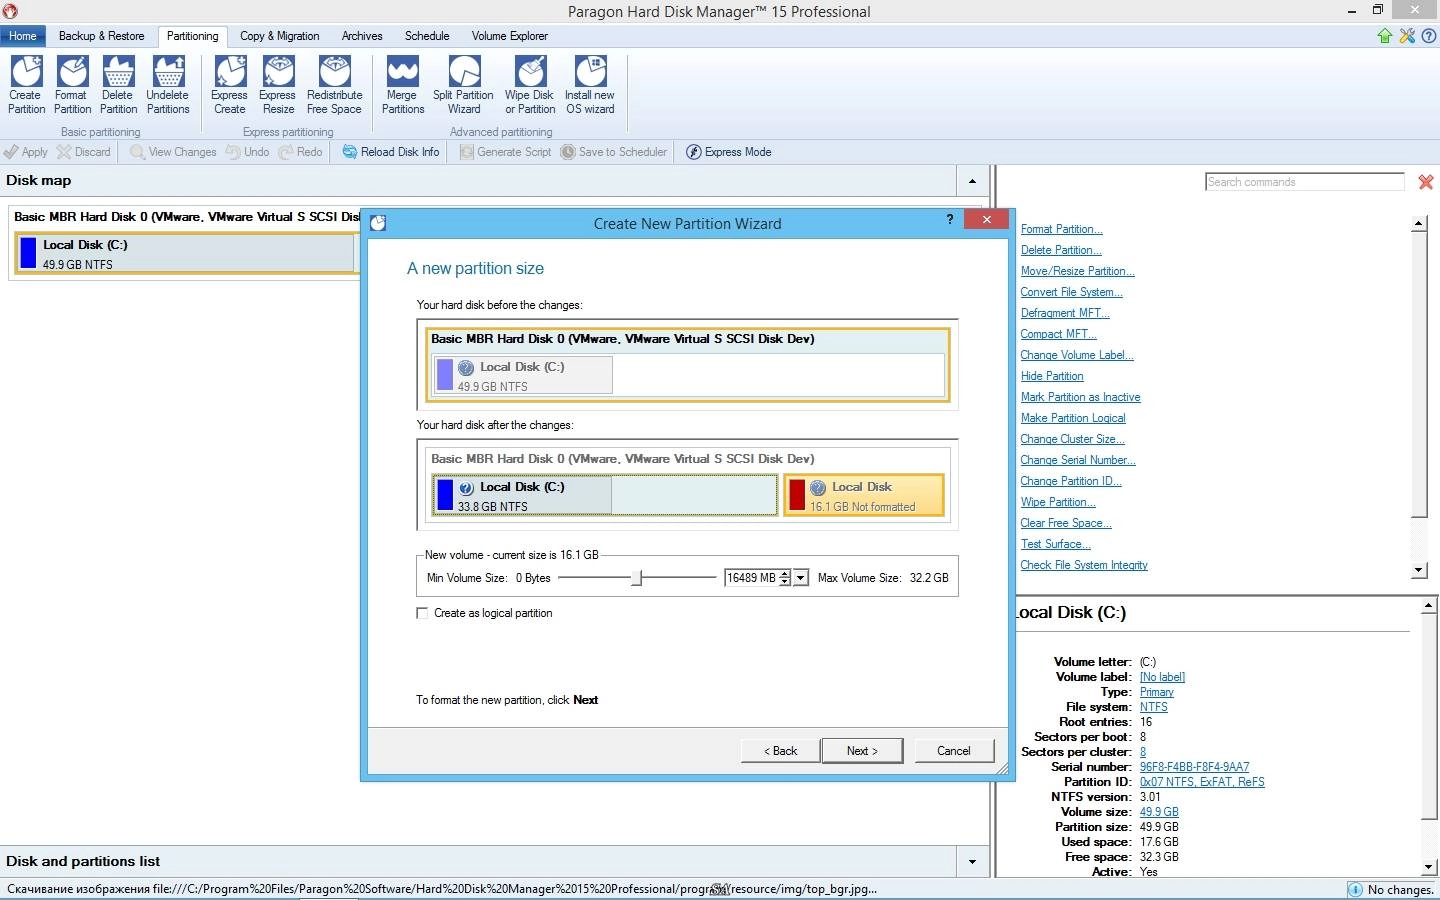Open the volume size unit dropdown
The image size is (1440, 900).
(x=800, y=578)
